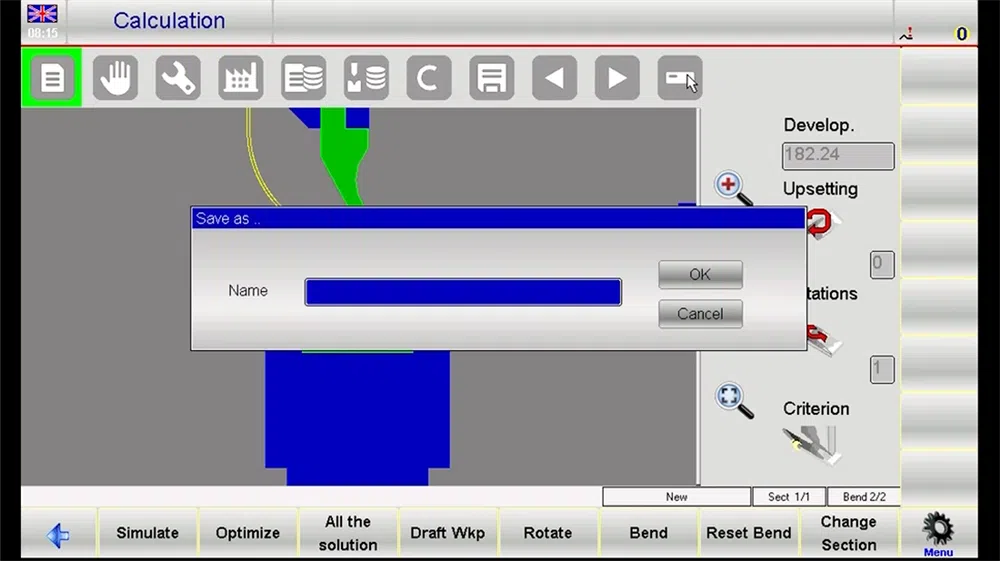Go to next step right arrow
This screenshot has height=561, width=1000.
(617, 78)
